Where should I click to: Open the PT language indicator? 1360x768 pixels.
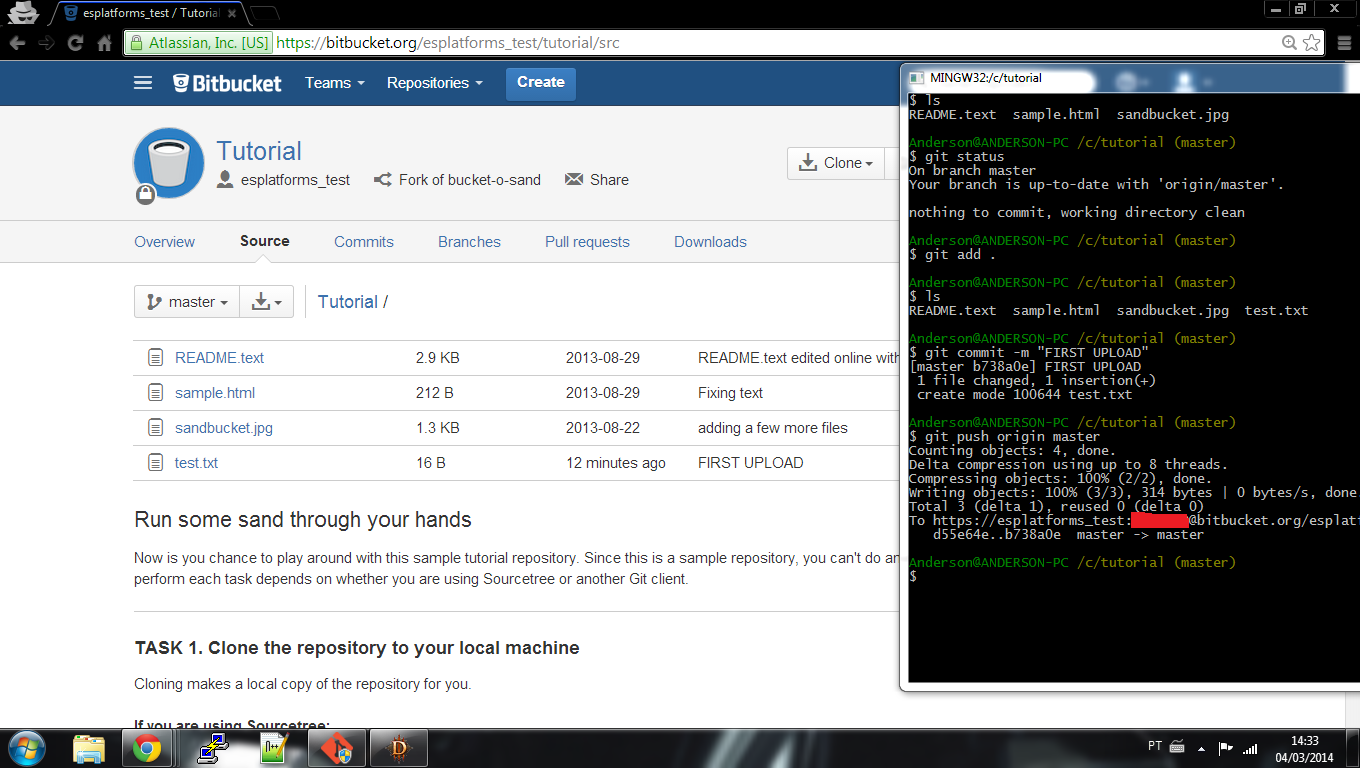[x=1155, y=747]
